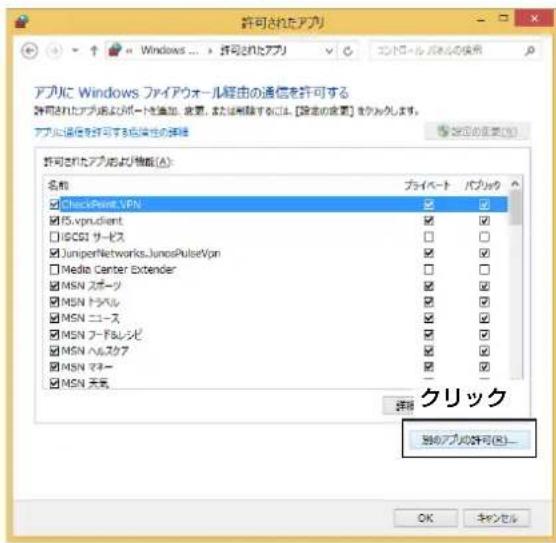Screen dimensions: 556x543
Task: Toggle MSN ニュース Private checkbox
Action: pos(429,318)
